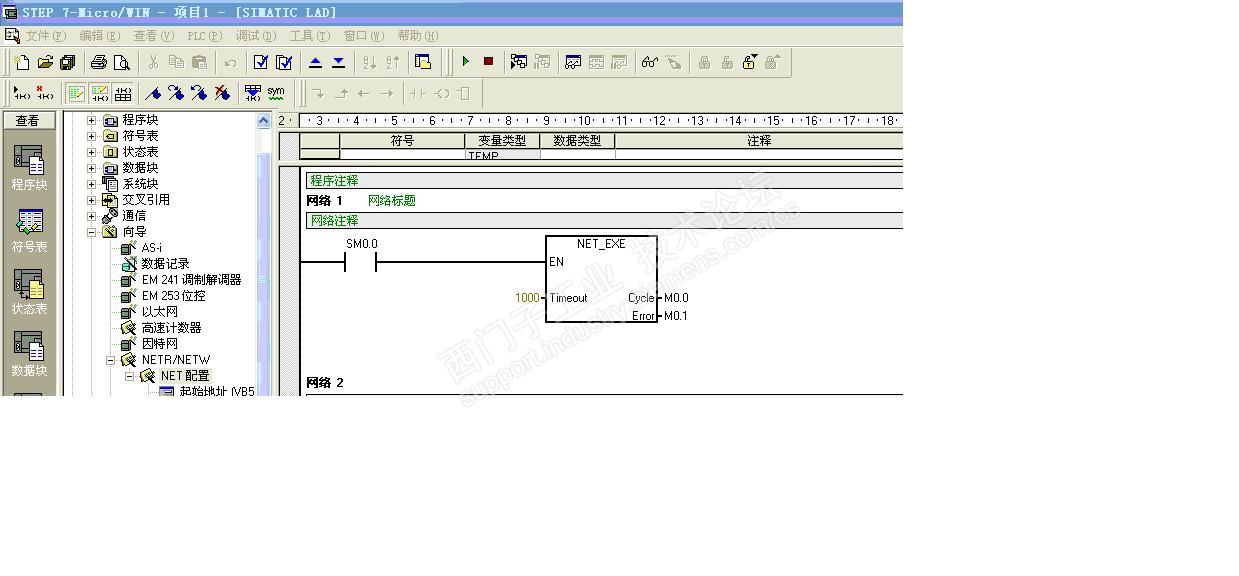Click the coil instruction icon in toolbar
Image resolution: width=1239 pixels, height=576 pixels.
coord(441,93)
